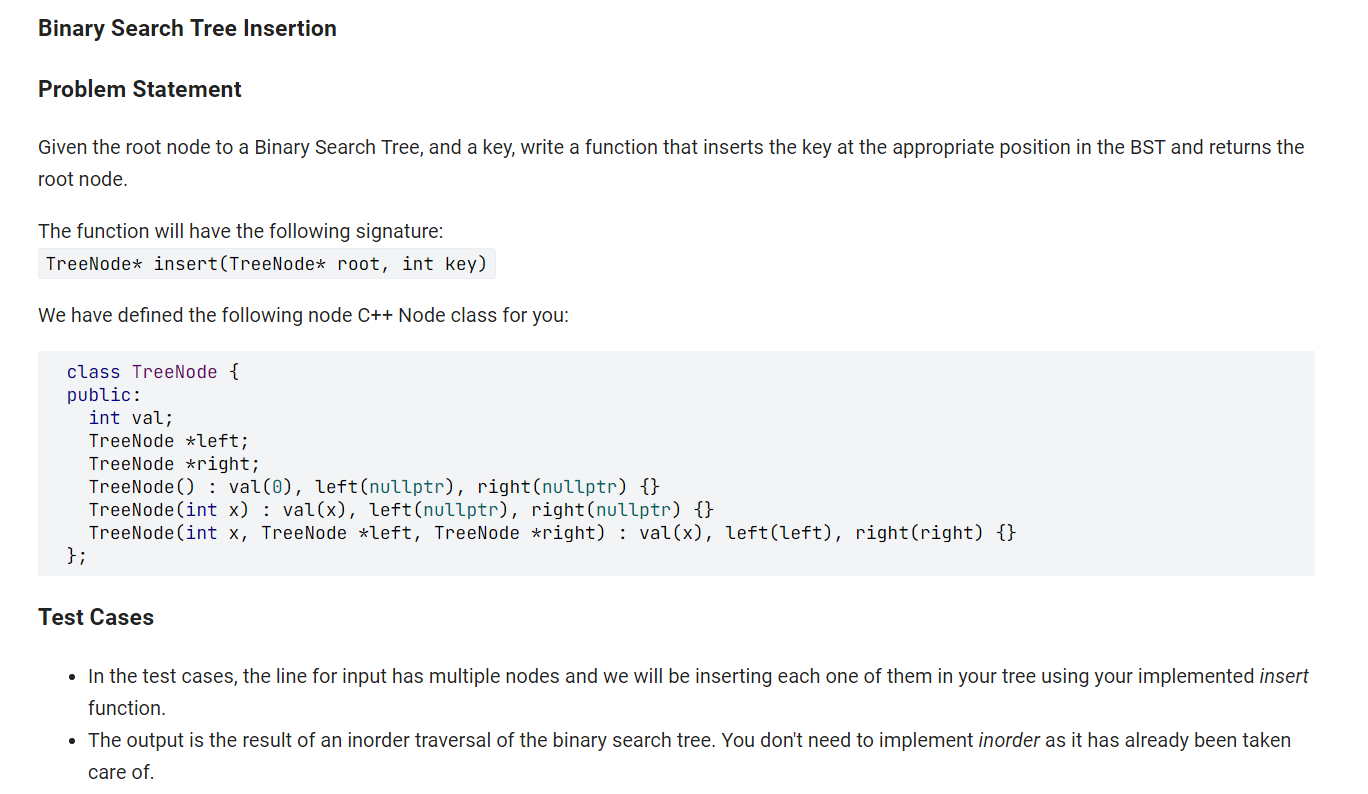Click the inline insert function signature code
Screen dimensions: 1368x794
[x=266, y=263]
